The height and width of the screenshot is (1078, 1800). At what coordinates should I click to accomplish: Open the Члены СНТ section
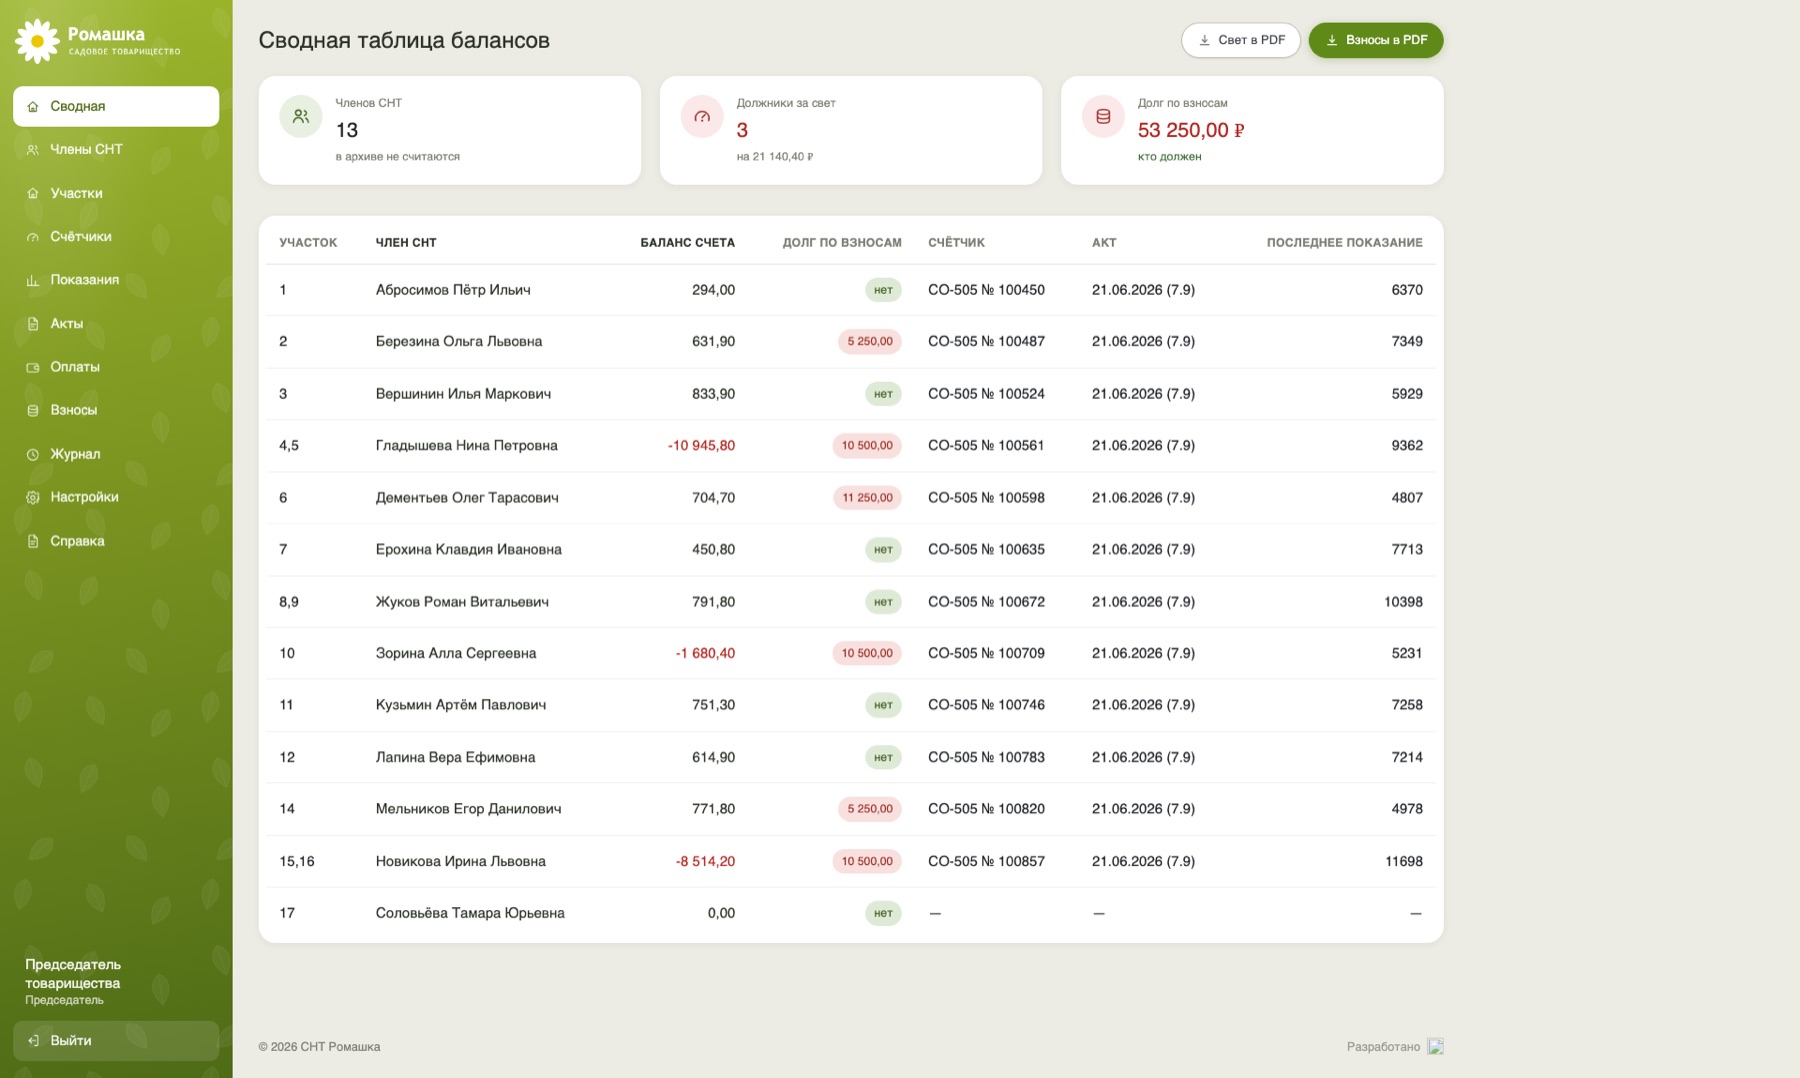116,149
